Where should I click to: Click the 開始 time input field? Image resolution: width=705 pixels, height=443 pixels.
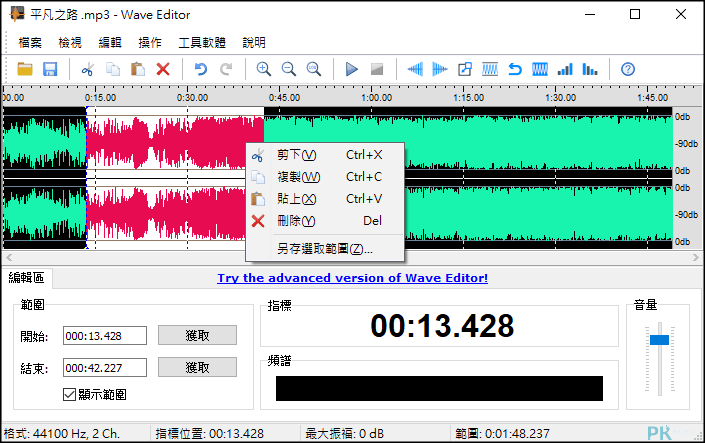tap(105, 336)
